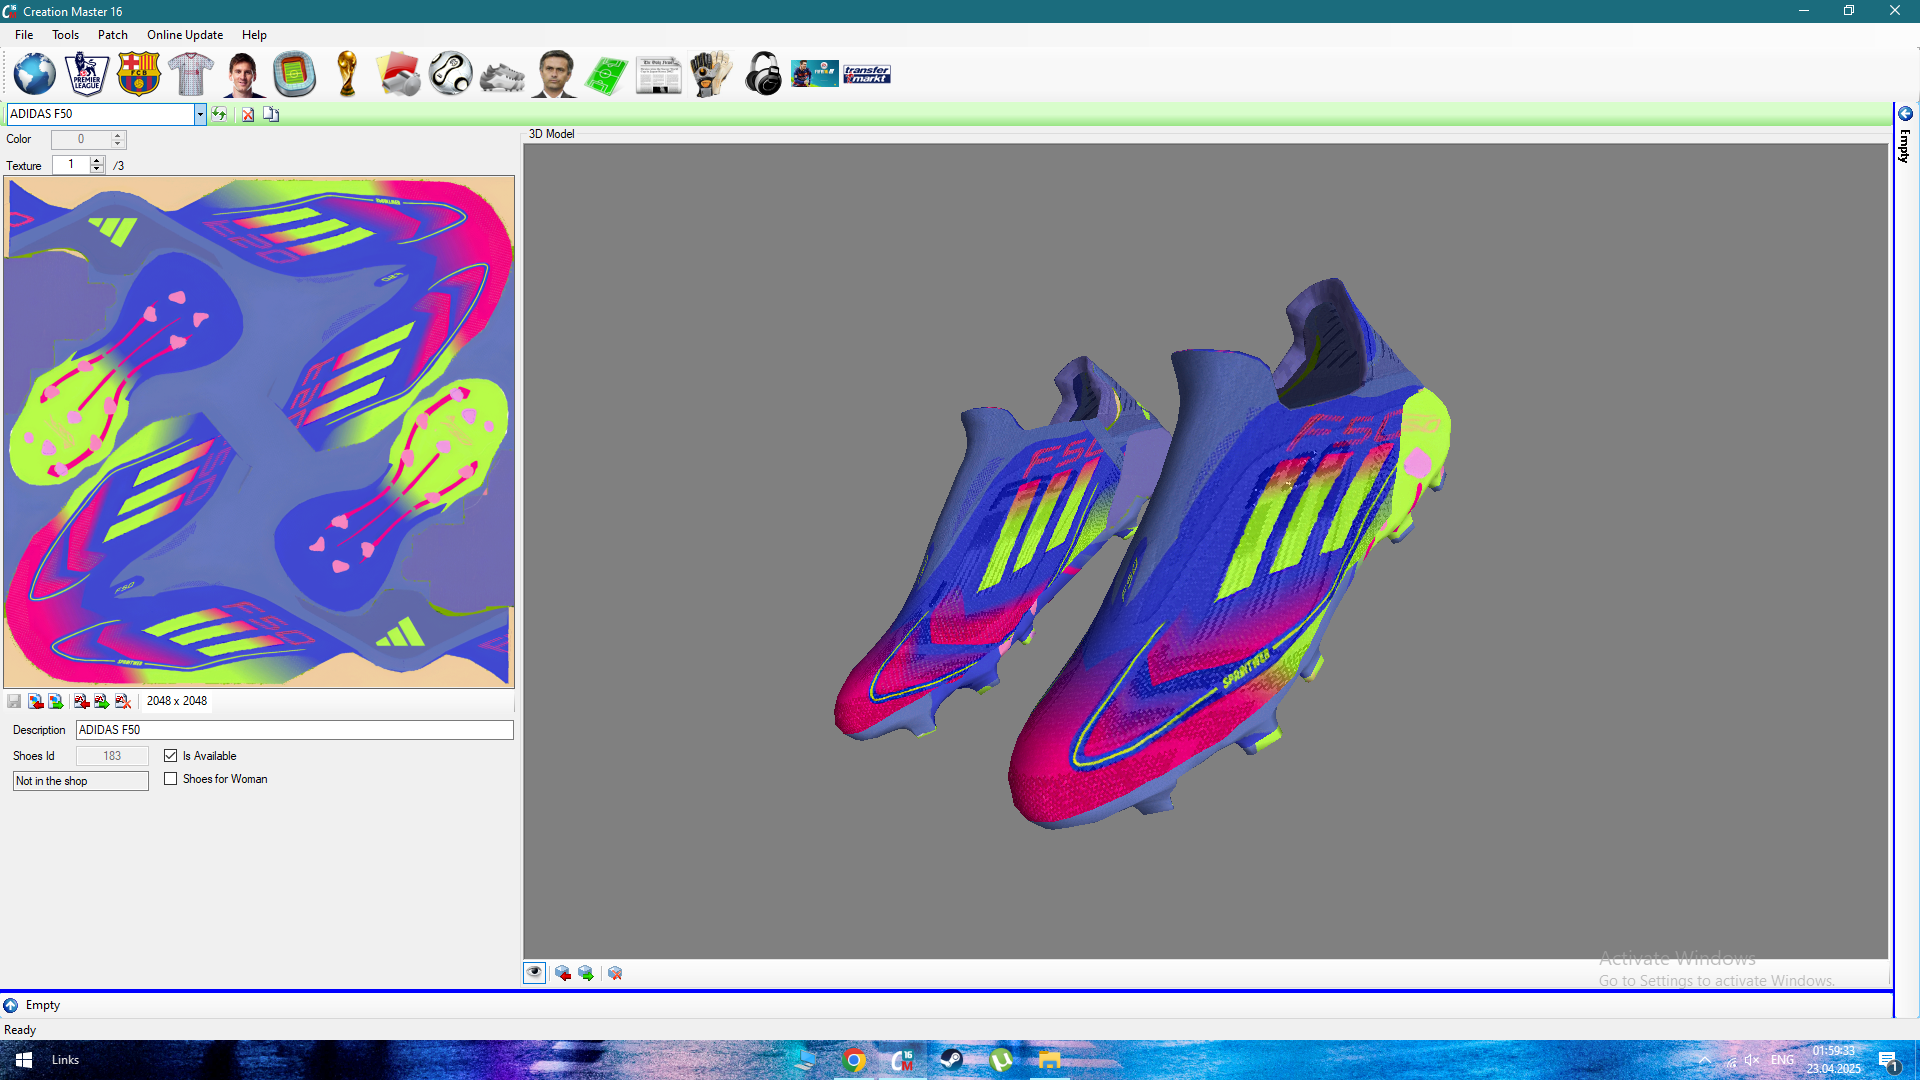The height and width of the screenshot is (1080, 1920).
Task: Open the FIFA game image icon
Action: pyautogui.click(x=815, y=74)
